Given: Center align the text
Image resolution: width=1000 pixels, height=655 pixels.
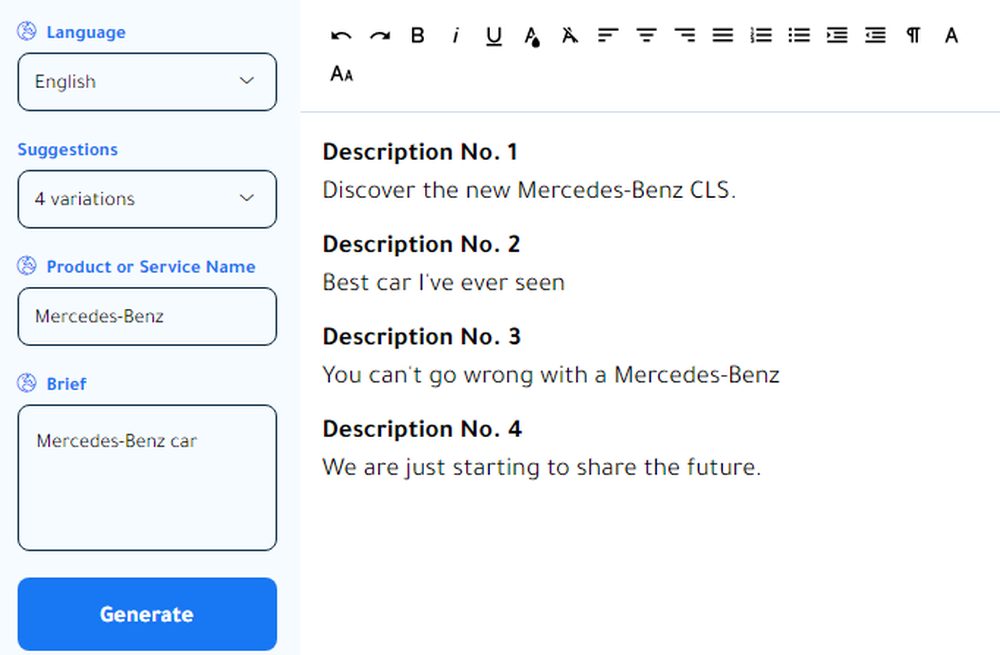Looking at the screenshot, I should pyautogui.click(x=647, y=36).
